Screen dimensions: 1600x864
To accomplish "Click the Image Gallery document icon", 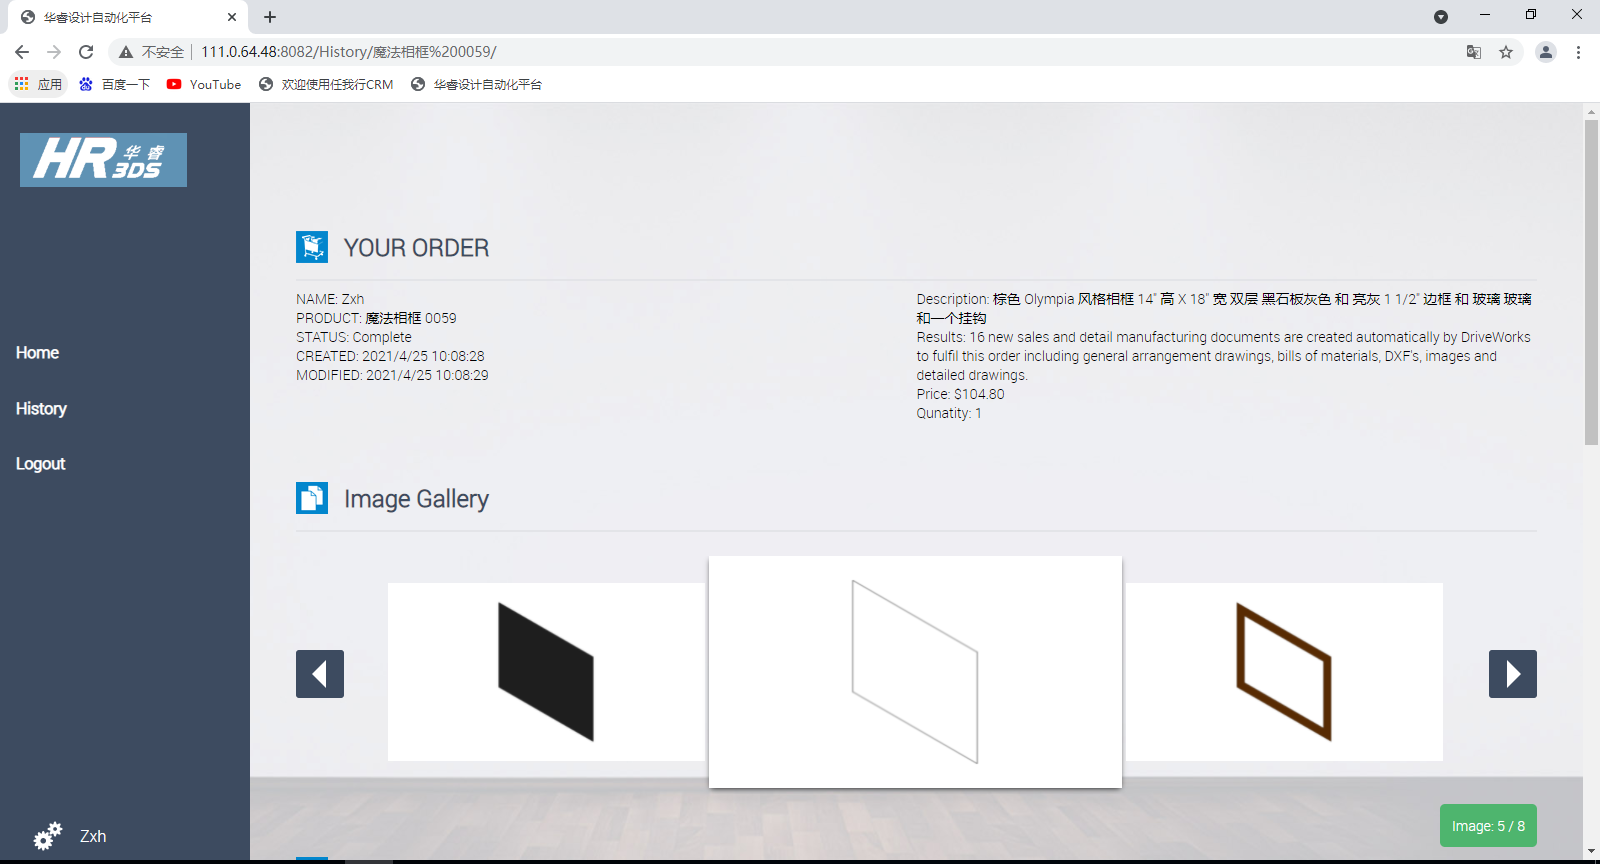I will (x=312, y=498).
